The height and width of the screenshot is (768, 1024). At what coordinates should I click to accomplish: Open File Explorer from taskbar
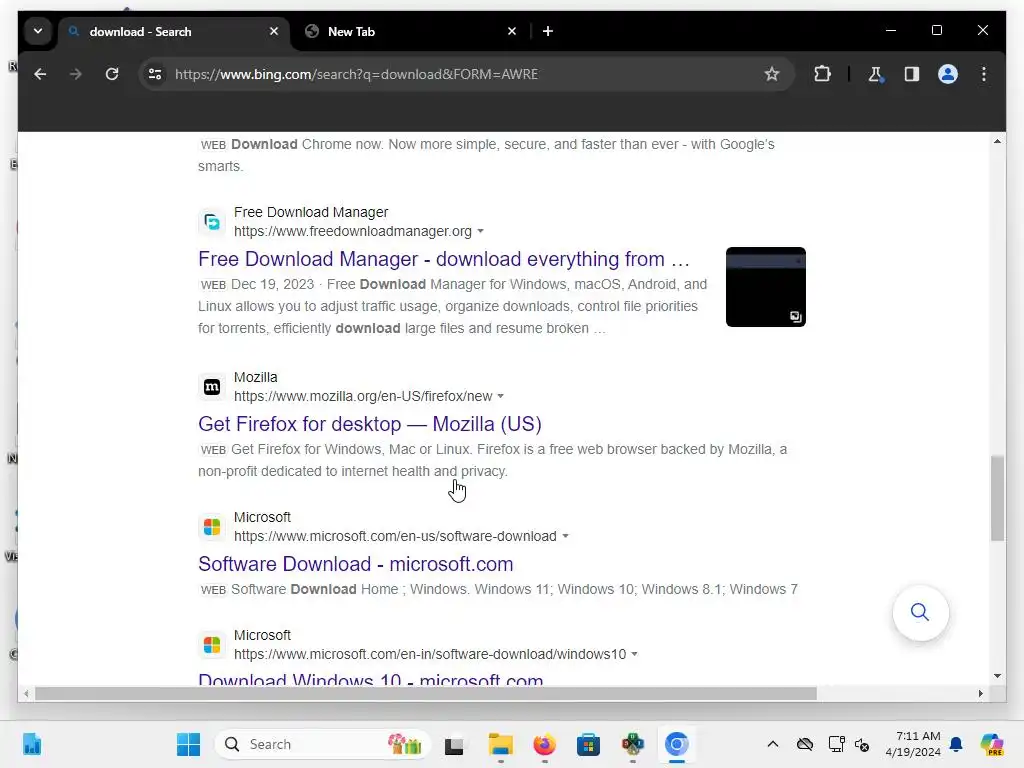(x=501, y=744)
